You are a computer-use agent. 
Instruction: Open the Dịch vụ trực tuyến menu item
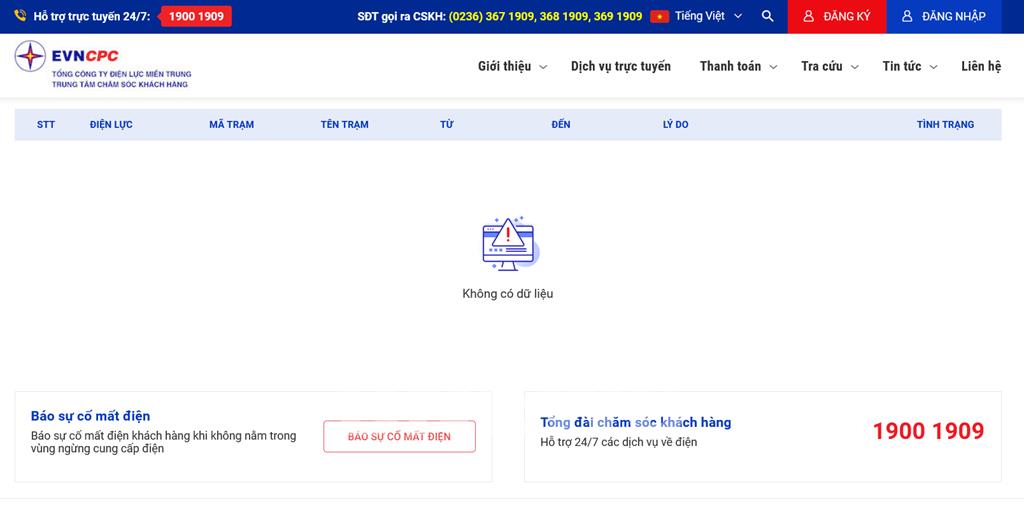coord(620,66)
